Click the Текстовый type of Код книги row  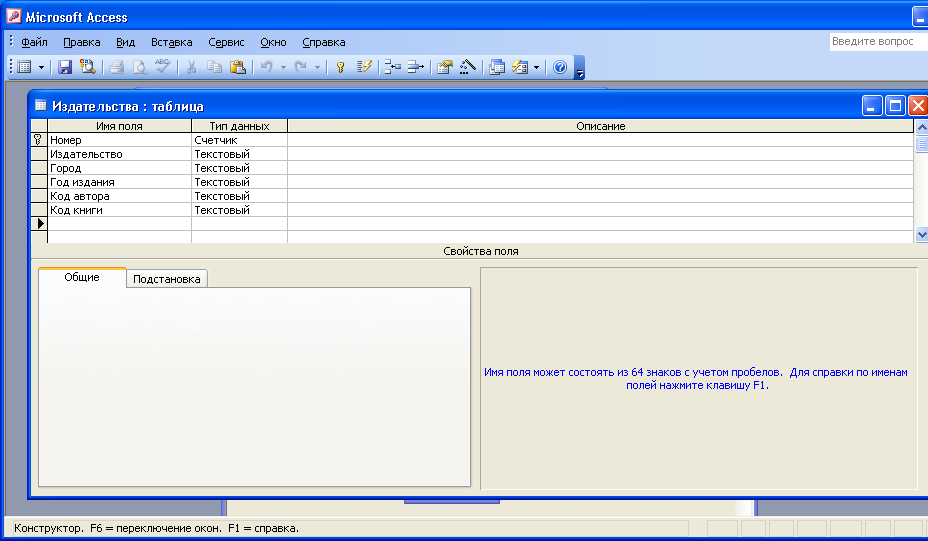click(x=239, y=210)
